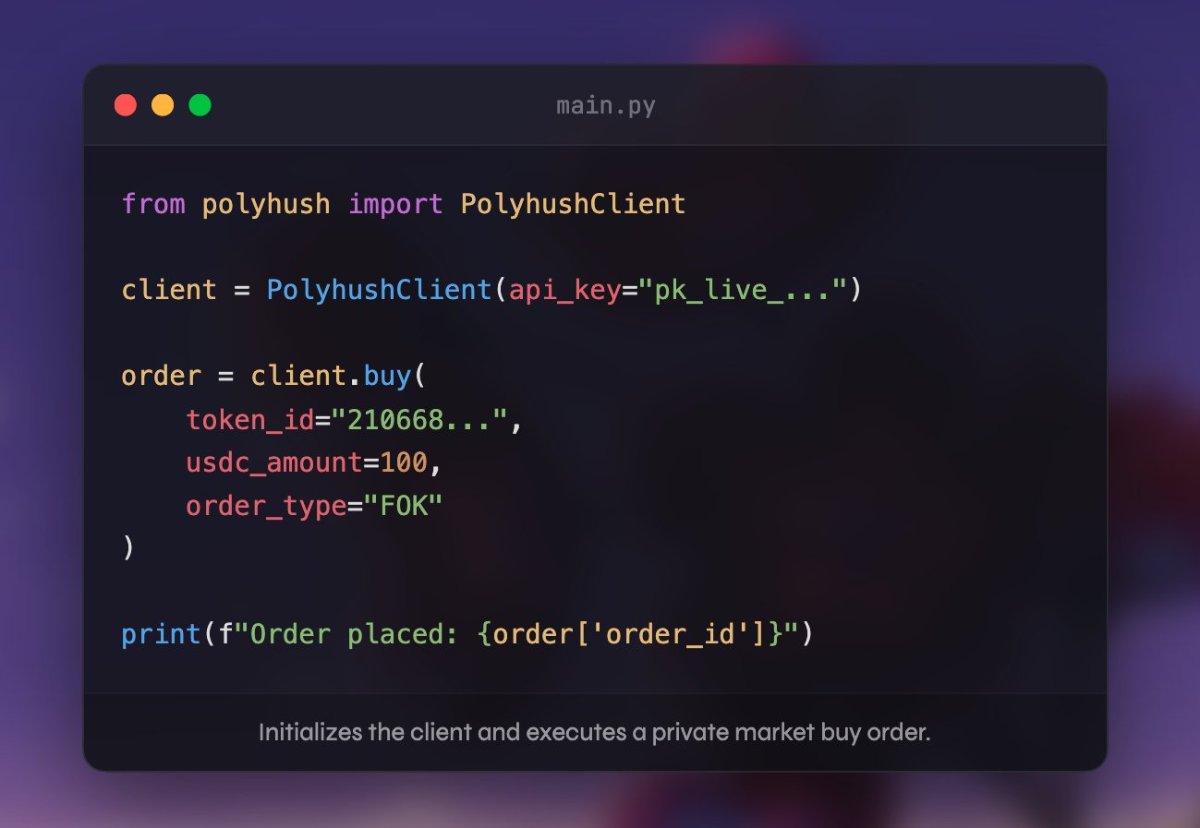Click the 'order = client.buy(' line

coord(274,376)
